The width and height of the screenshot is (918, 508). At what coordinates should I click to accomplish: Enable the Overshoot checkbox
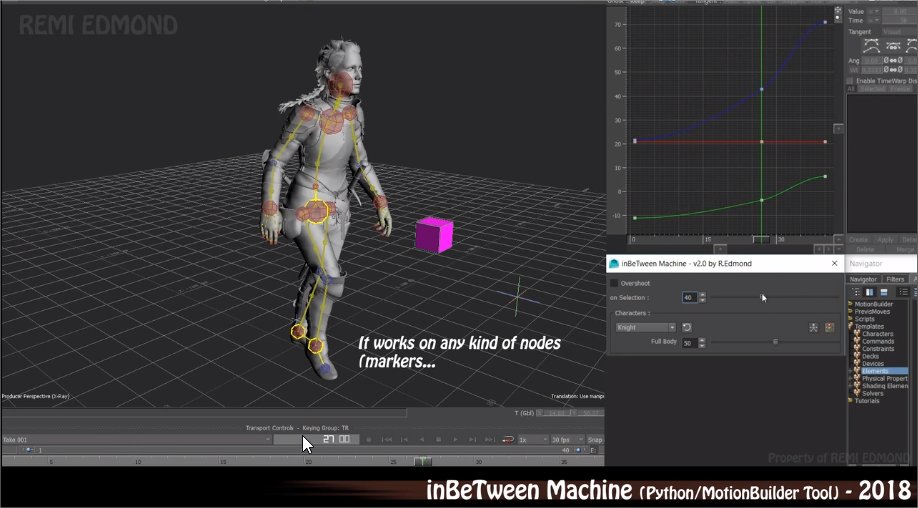[x=614, y=283]
